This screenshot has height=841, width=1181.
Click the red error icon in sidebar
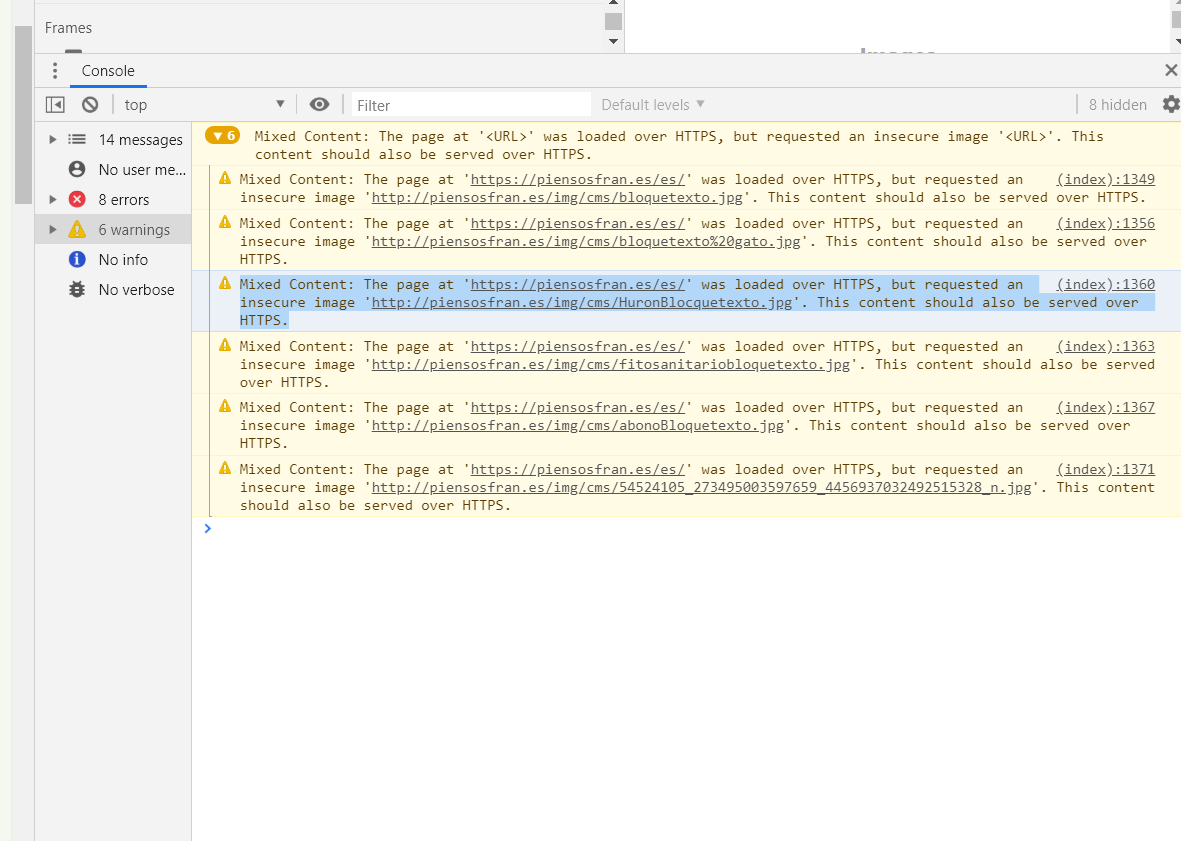[x=77, y=200]
